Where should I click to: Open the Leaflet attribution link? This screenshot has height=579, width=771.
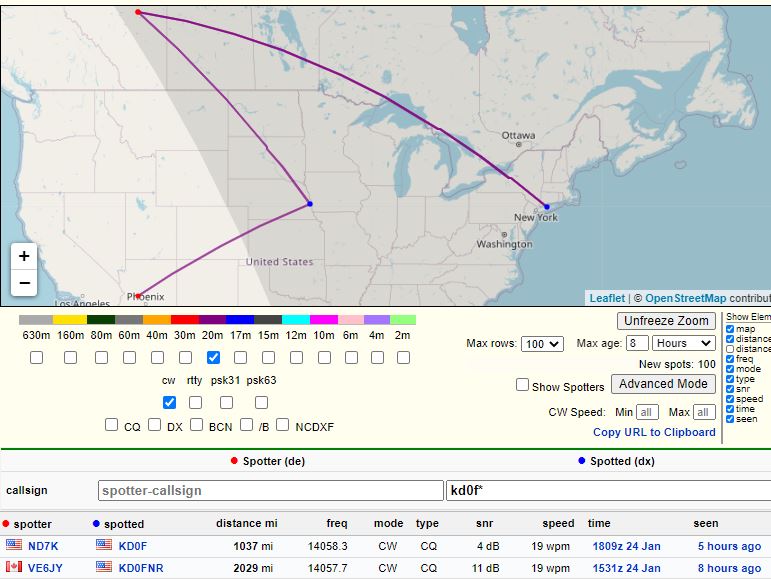click(607, 298)
